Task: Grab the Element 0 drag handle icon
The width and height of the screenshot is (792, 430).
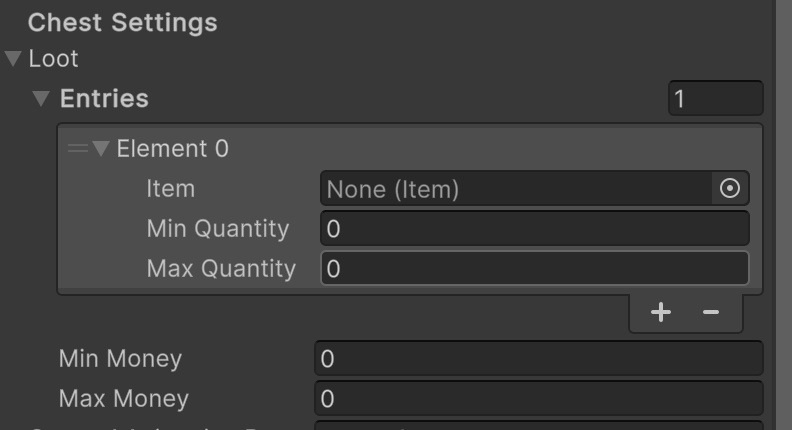Action: [x=77, y=149]
